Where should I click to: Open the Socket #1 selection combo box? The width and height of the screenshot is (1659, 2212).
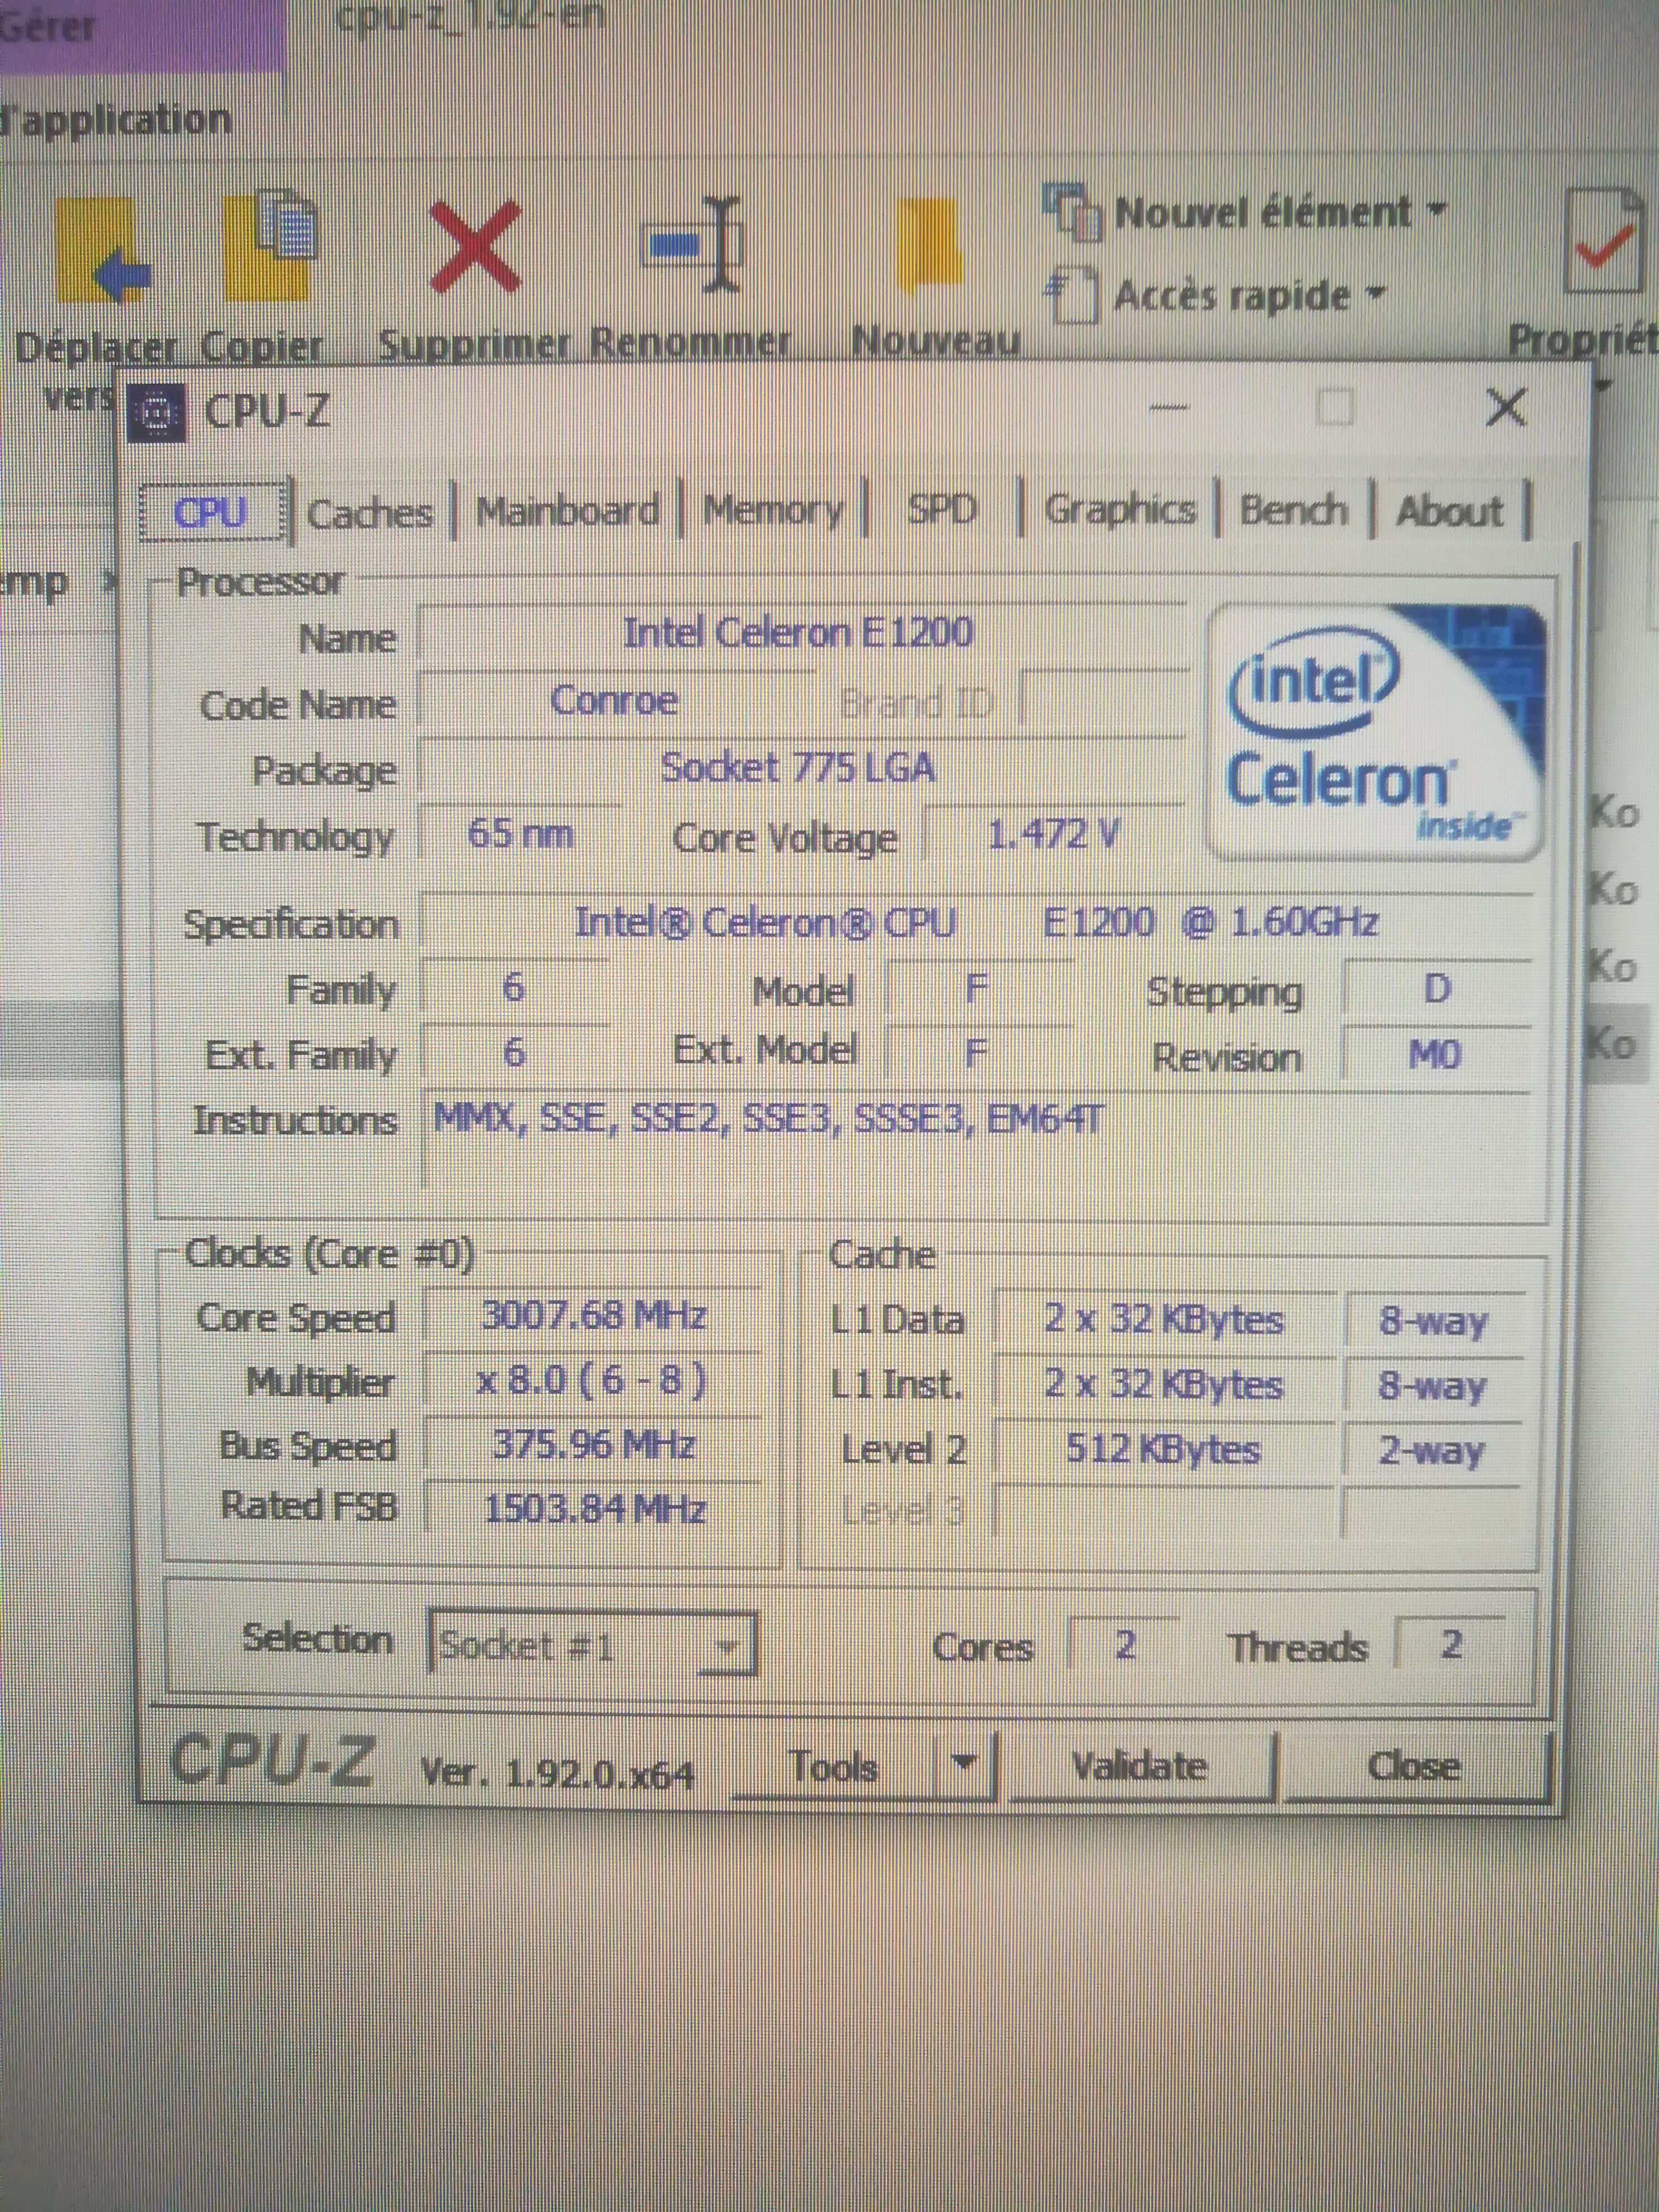[x=592, y=1644]
